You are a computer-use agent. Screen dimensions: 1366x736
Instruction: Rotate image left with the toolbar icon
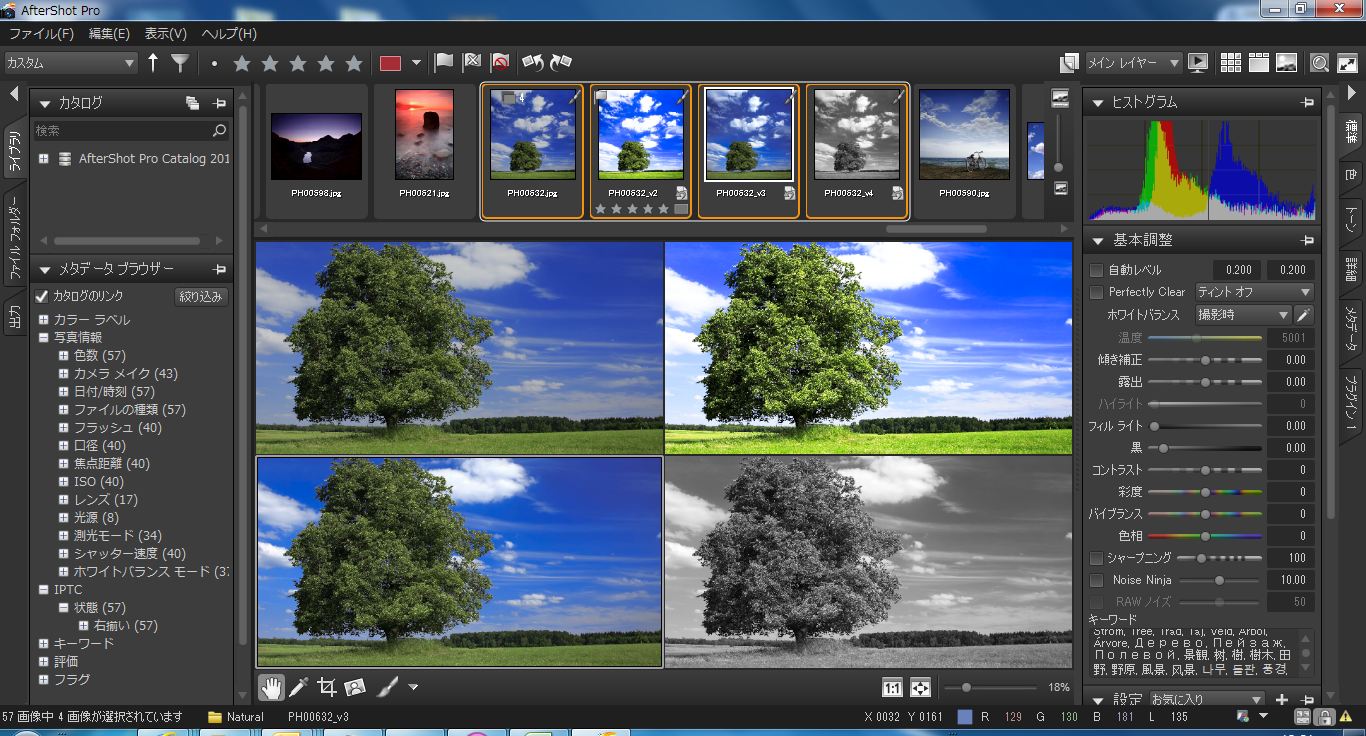pyautogui.click(x=533, y=63)
